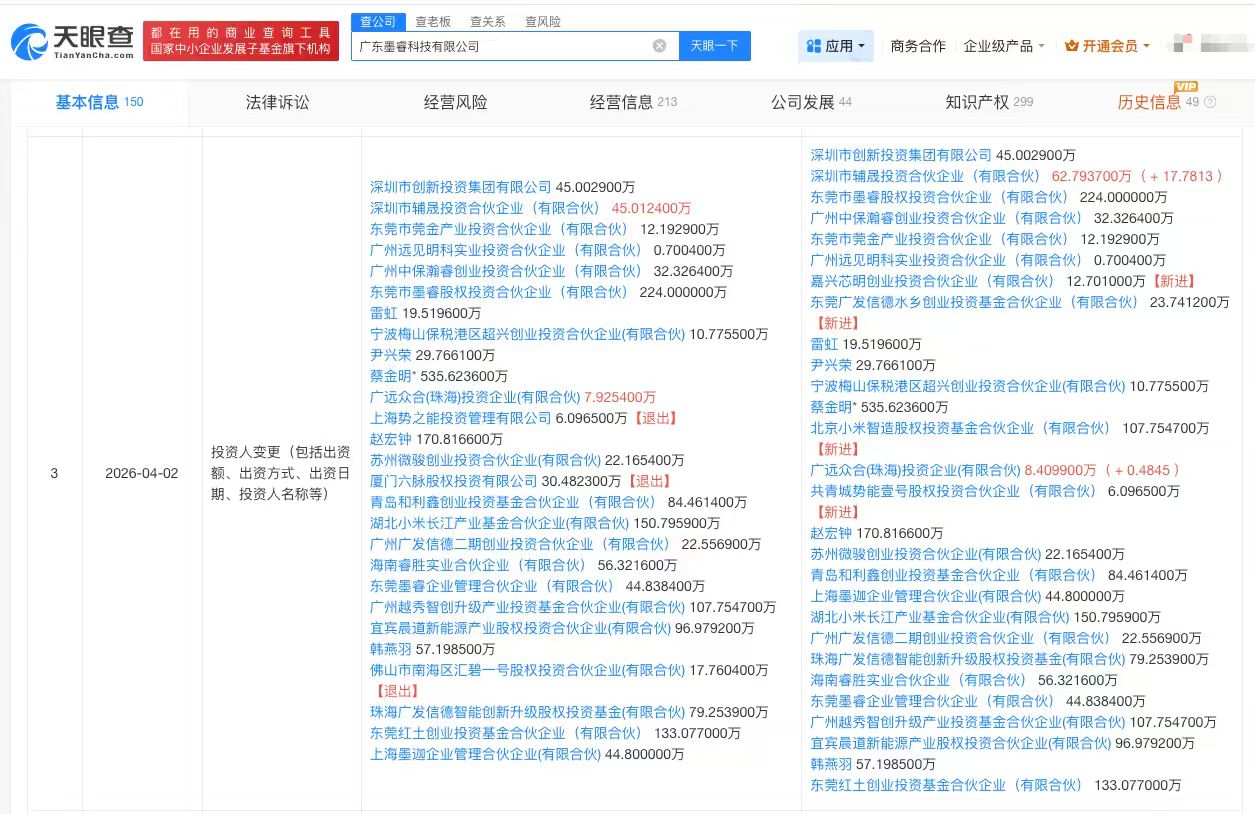
Task: Click the 应用 grid icon
Action: [x=813, y=46]
